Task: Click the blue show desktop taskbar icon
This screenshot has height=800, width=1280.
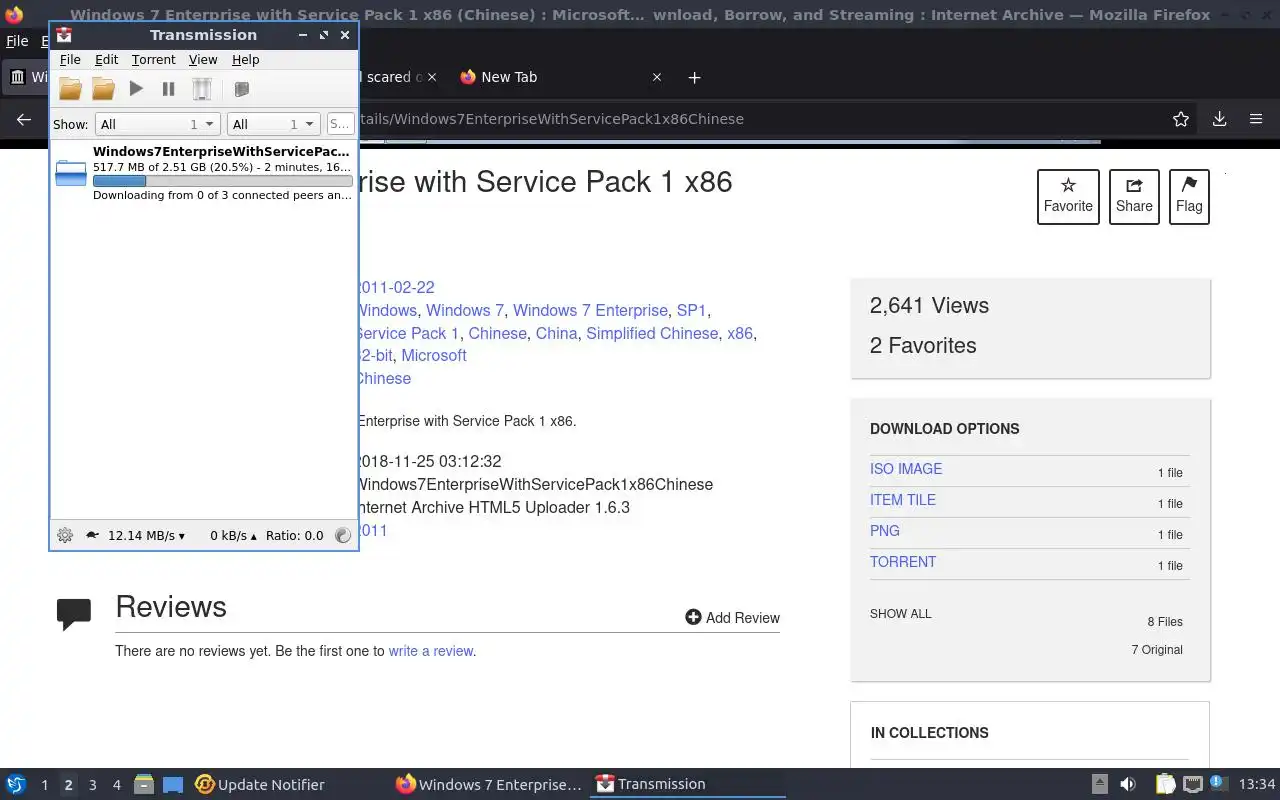Action: pos(173,785)
